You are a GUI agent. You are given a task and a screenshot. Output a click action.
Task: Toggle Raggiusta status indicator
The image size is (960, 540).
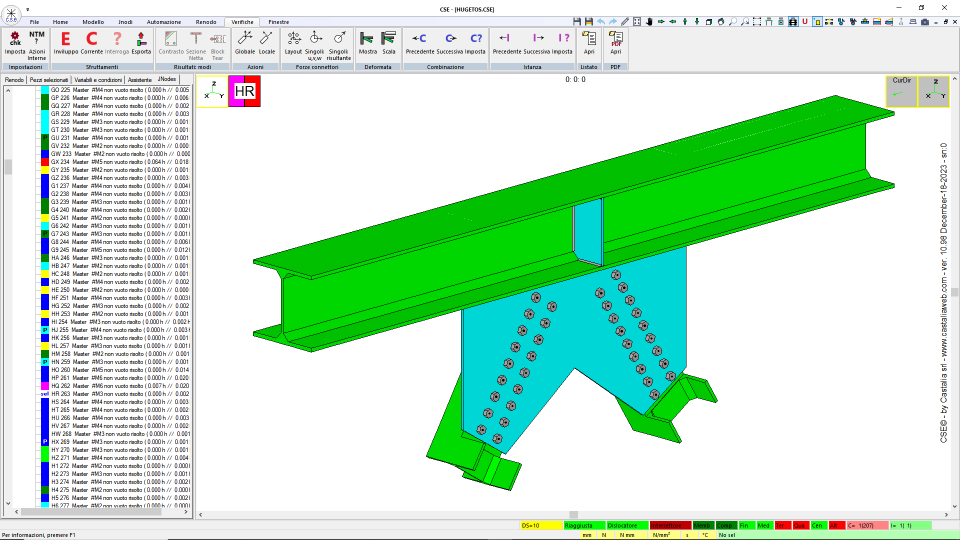click(x=584, y=525)
